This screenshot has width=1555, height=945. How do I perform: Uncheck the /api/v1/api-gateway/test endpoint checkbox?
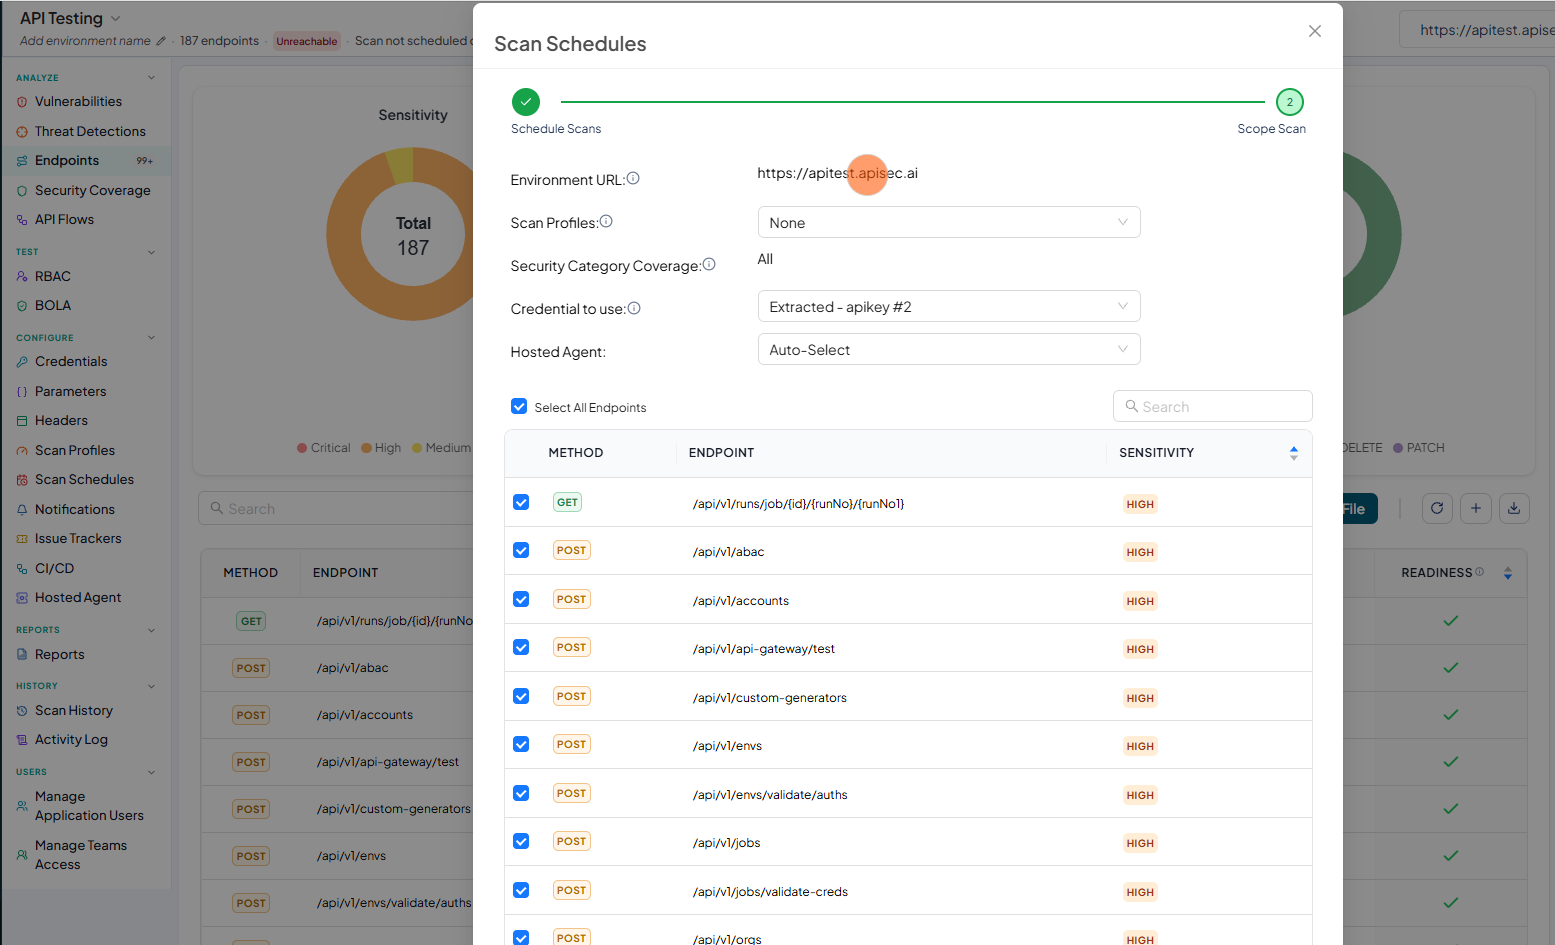coord(521,647)
